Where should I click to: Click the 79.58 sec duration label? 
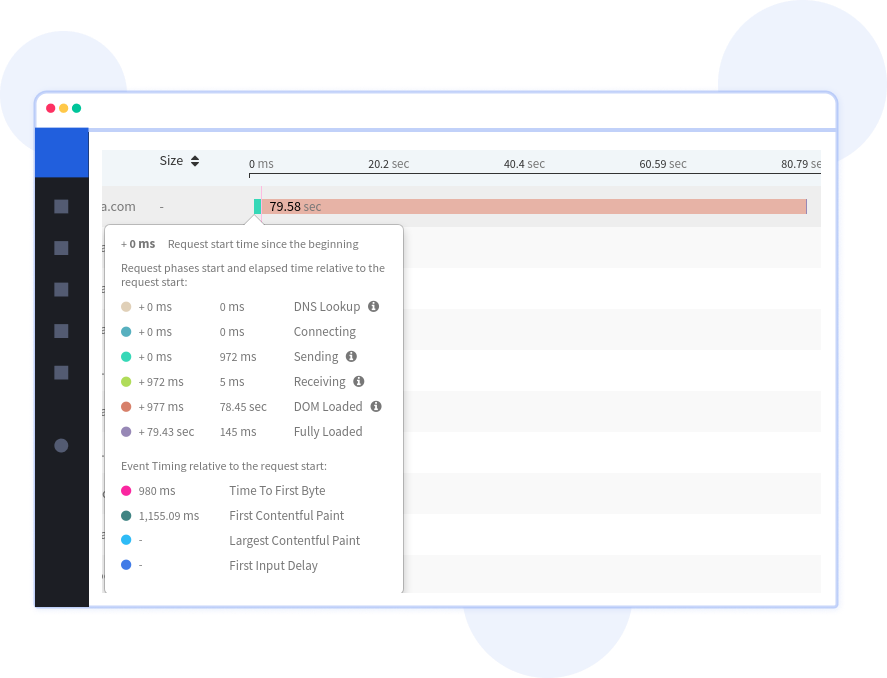pyautogui.click(x=295, y=206)
